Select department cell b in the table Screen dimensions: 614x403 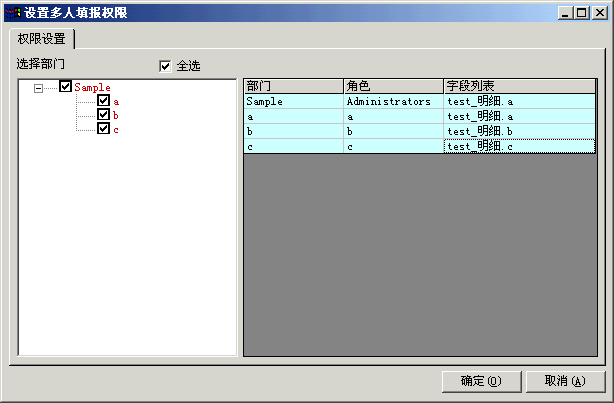[x=294, y=131]
